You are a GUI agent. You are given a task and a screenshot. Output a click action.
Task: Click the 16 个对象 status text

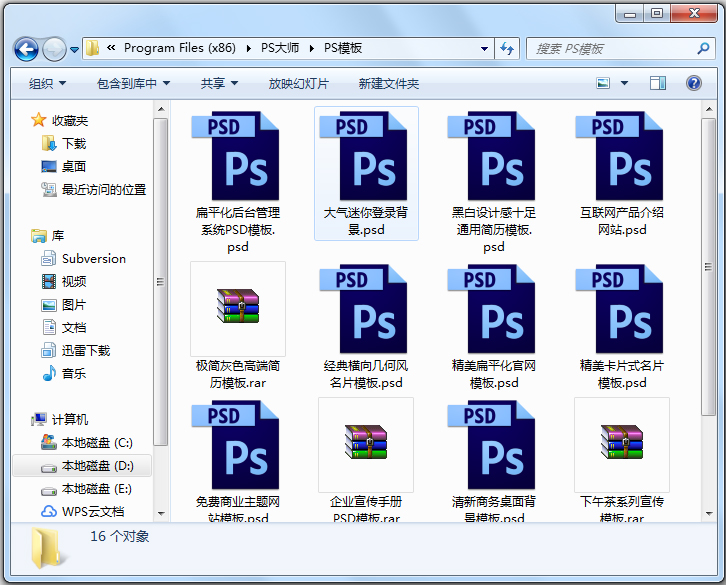119,536
